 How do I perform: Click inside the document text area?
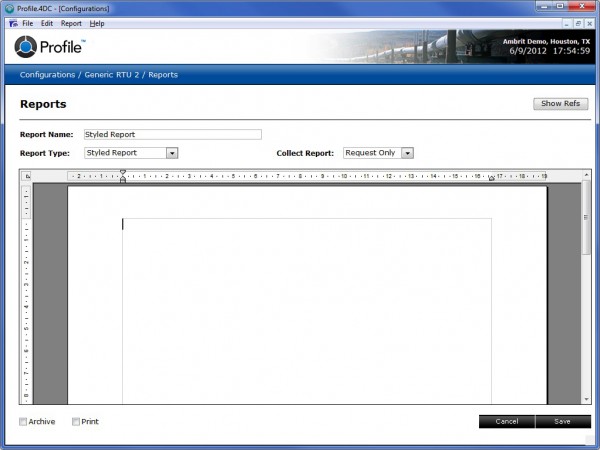coord(307,311)
